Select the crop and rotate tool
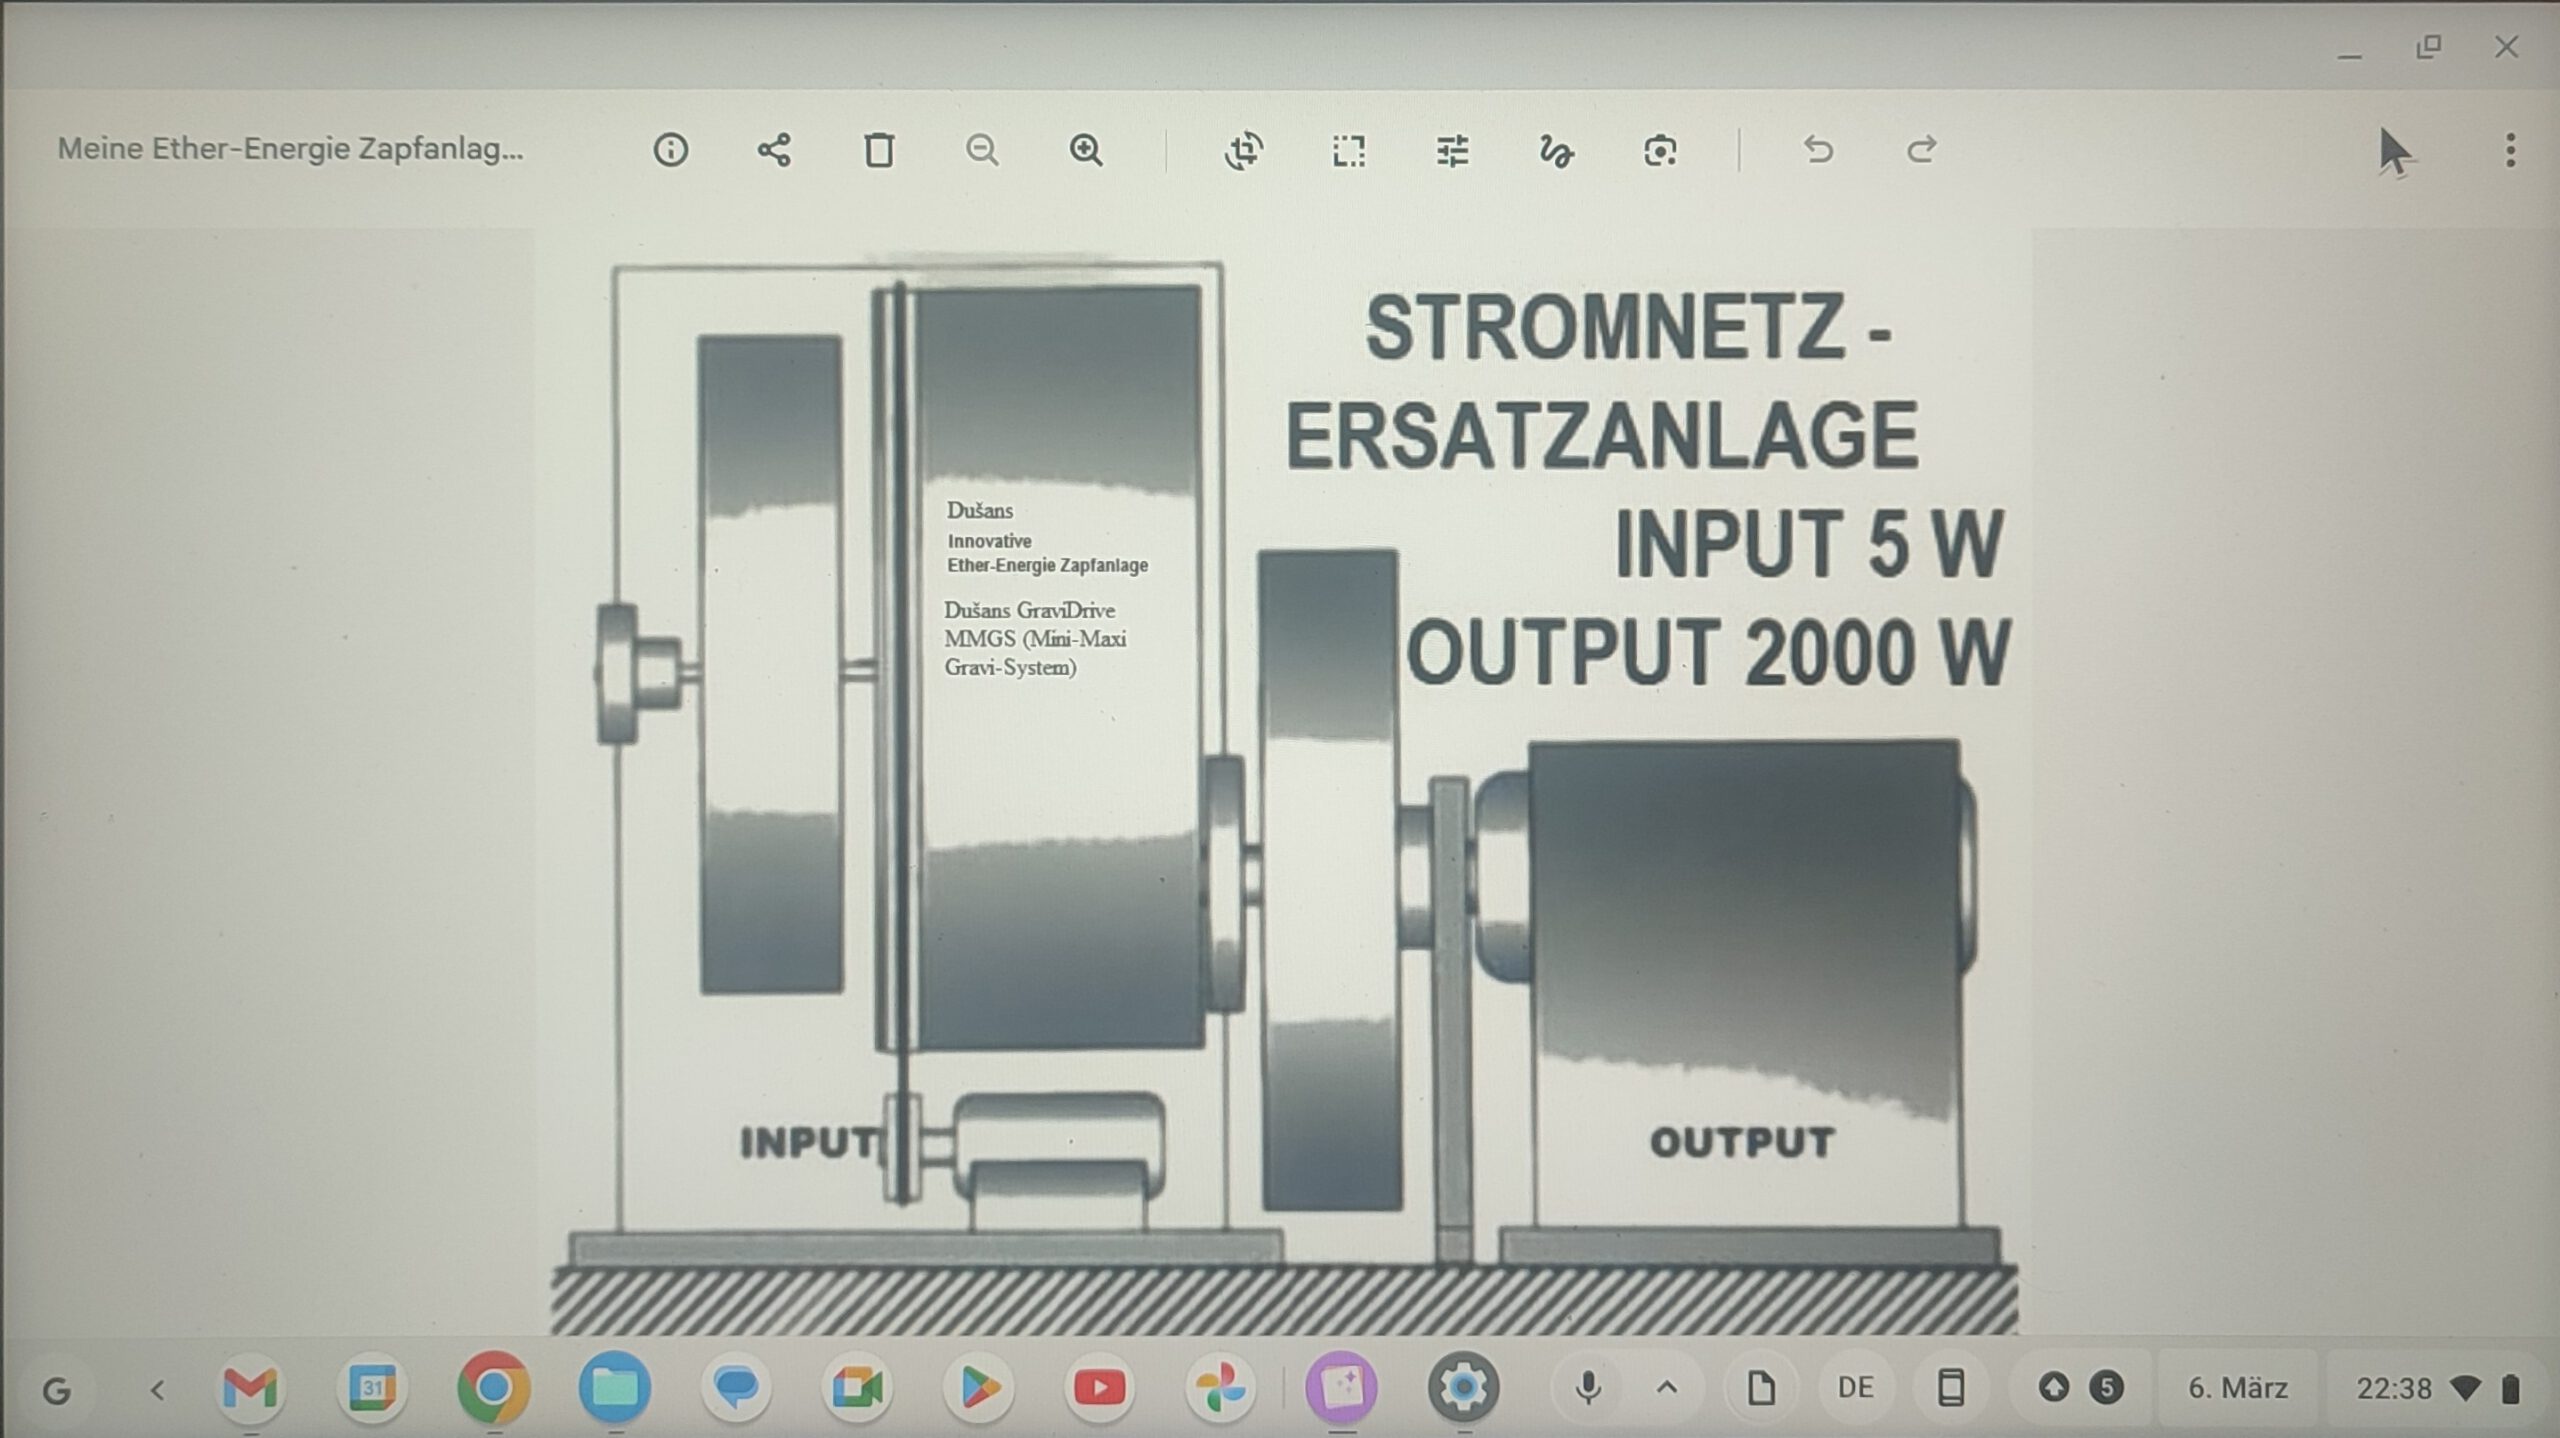2560x1438 pixels. click(1244, 150)
